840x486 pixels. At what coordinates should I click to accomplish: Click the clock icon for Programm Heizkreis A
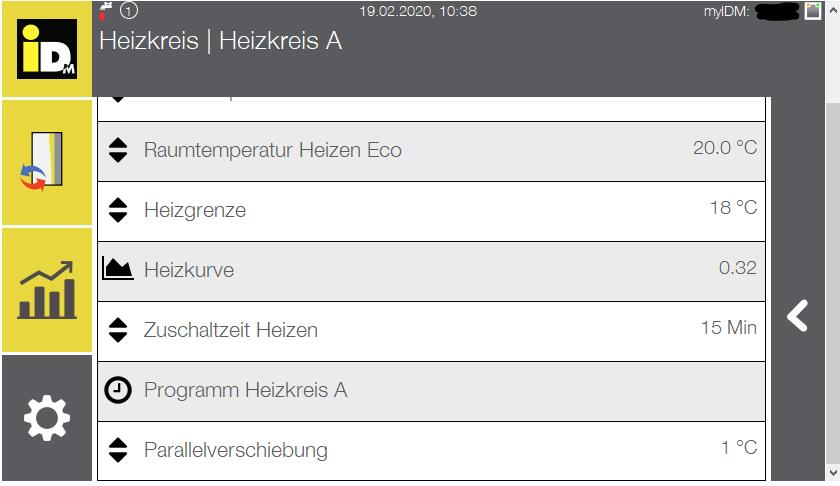(117, 390)
